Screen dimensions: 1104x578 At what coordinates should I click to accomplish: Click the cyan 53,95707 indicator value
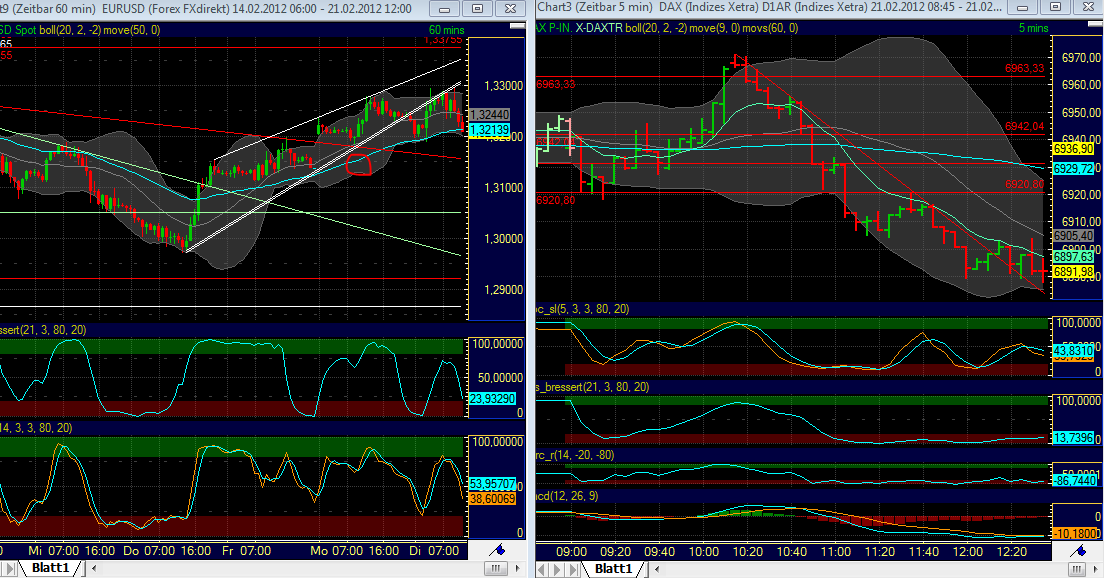[x=492, y=484]
